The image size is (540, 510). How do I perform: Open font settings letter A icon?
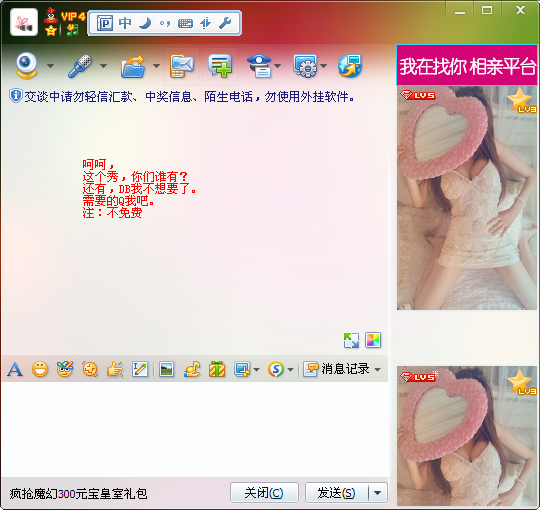point(15,370)
